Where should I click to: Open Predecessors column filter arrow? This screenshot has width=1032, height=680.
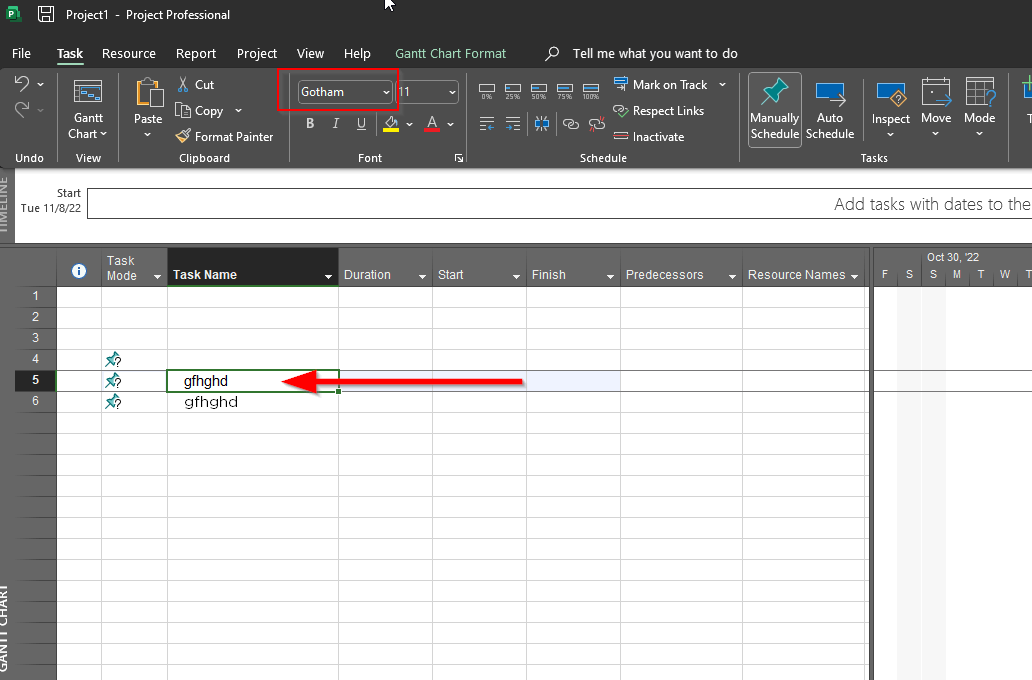coord(732,276)
